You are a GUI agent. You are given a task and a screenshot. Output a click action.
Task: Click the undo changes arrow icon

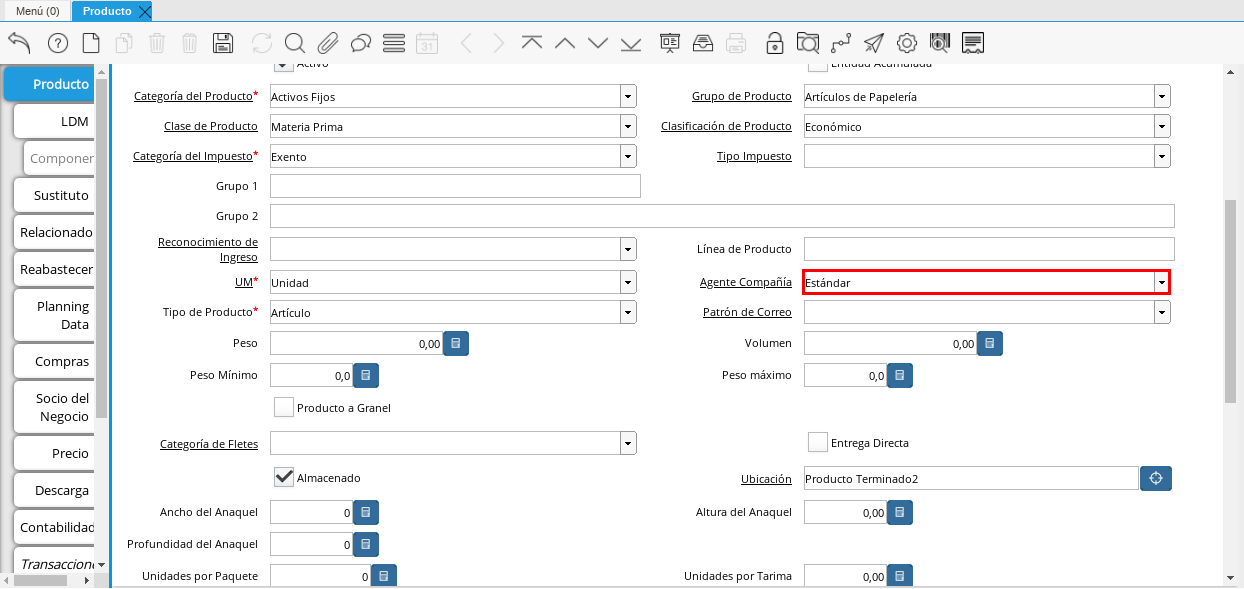coord(19,42)
